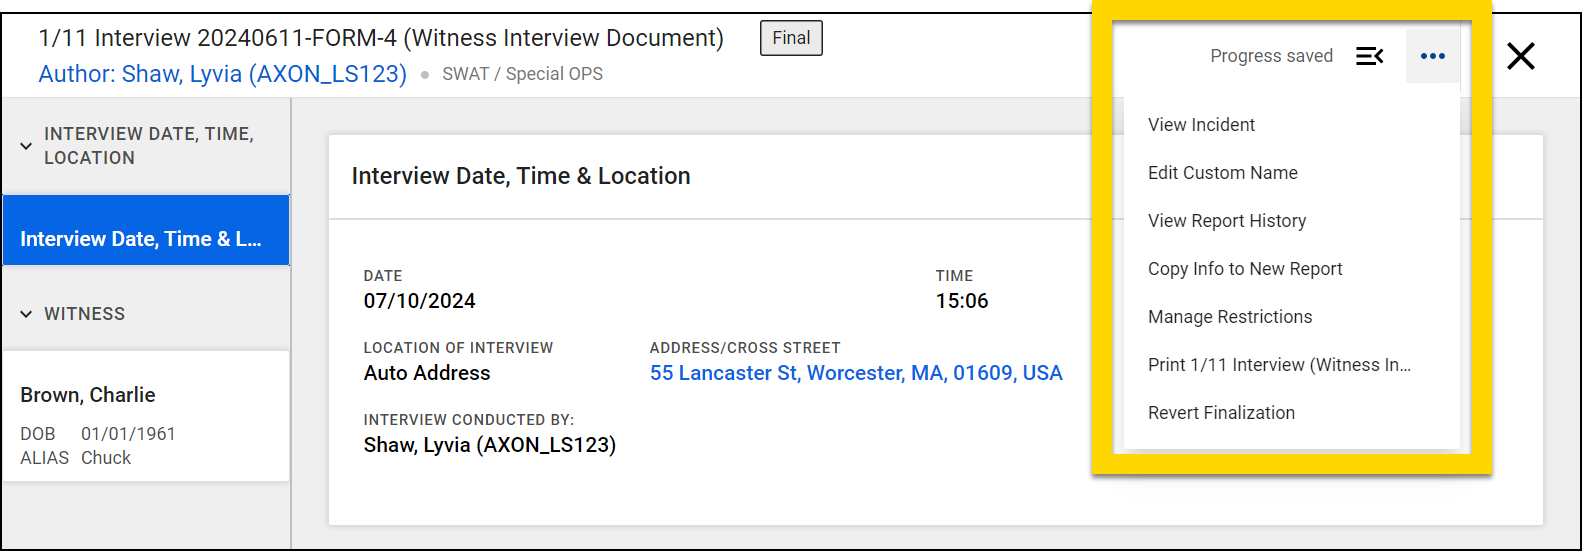
Task: Click the Interview Date, Time & Location heading
Action: pyautogui.click(x=520, y=176)
